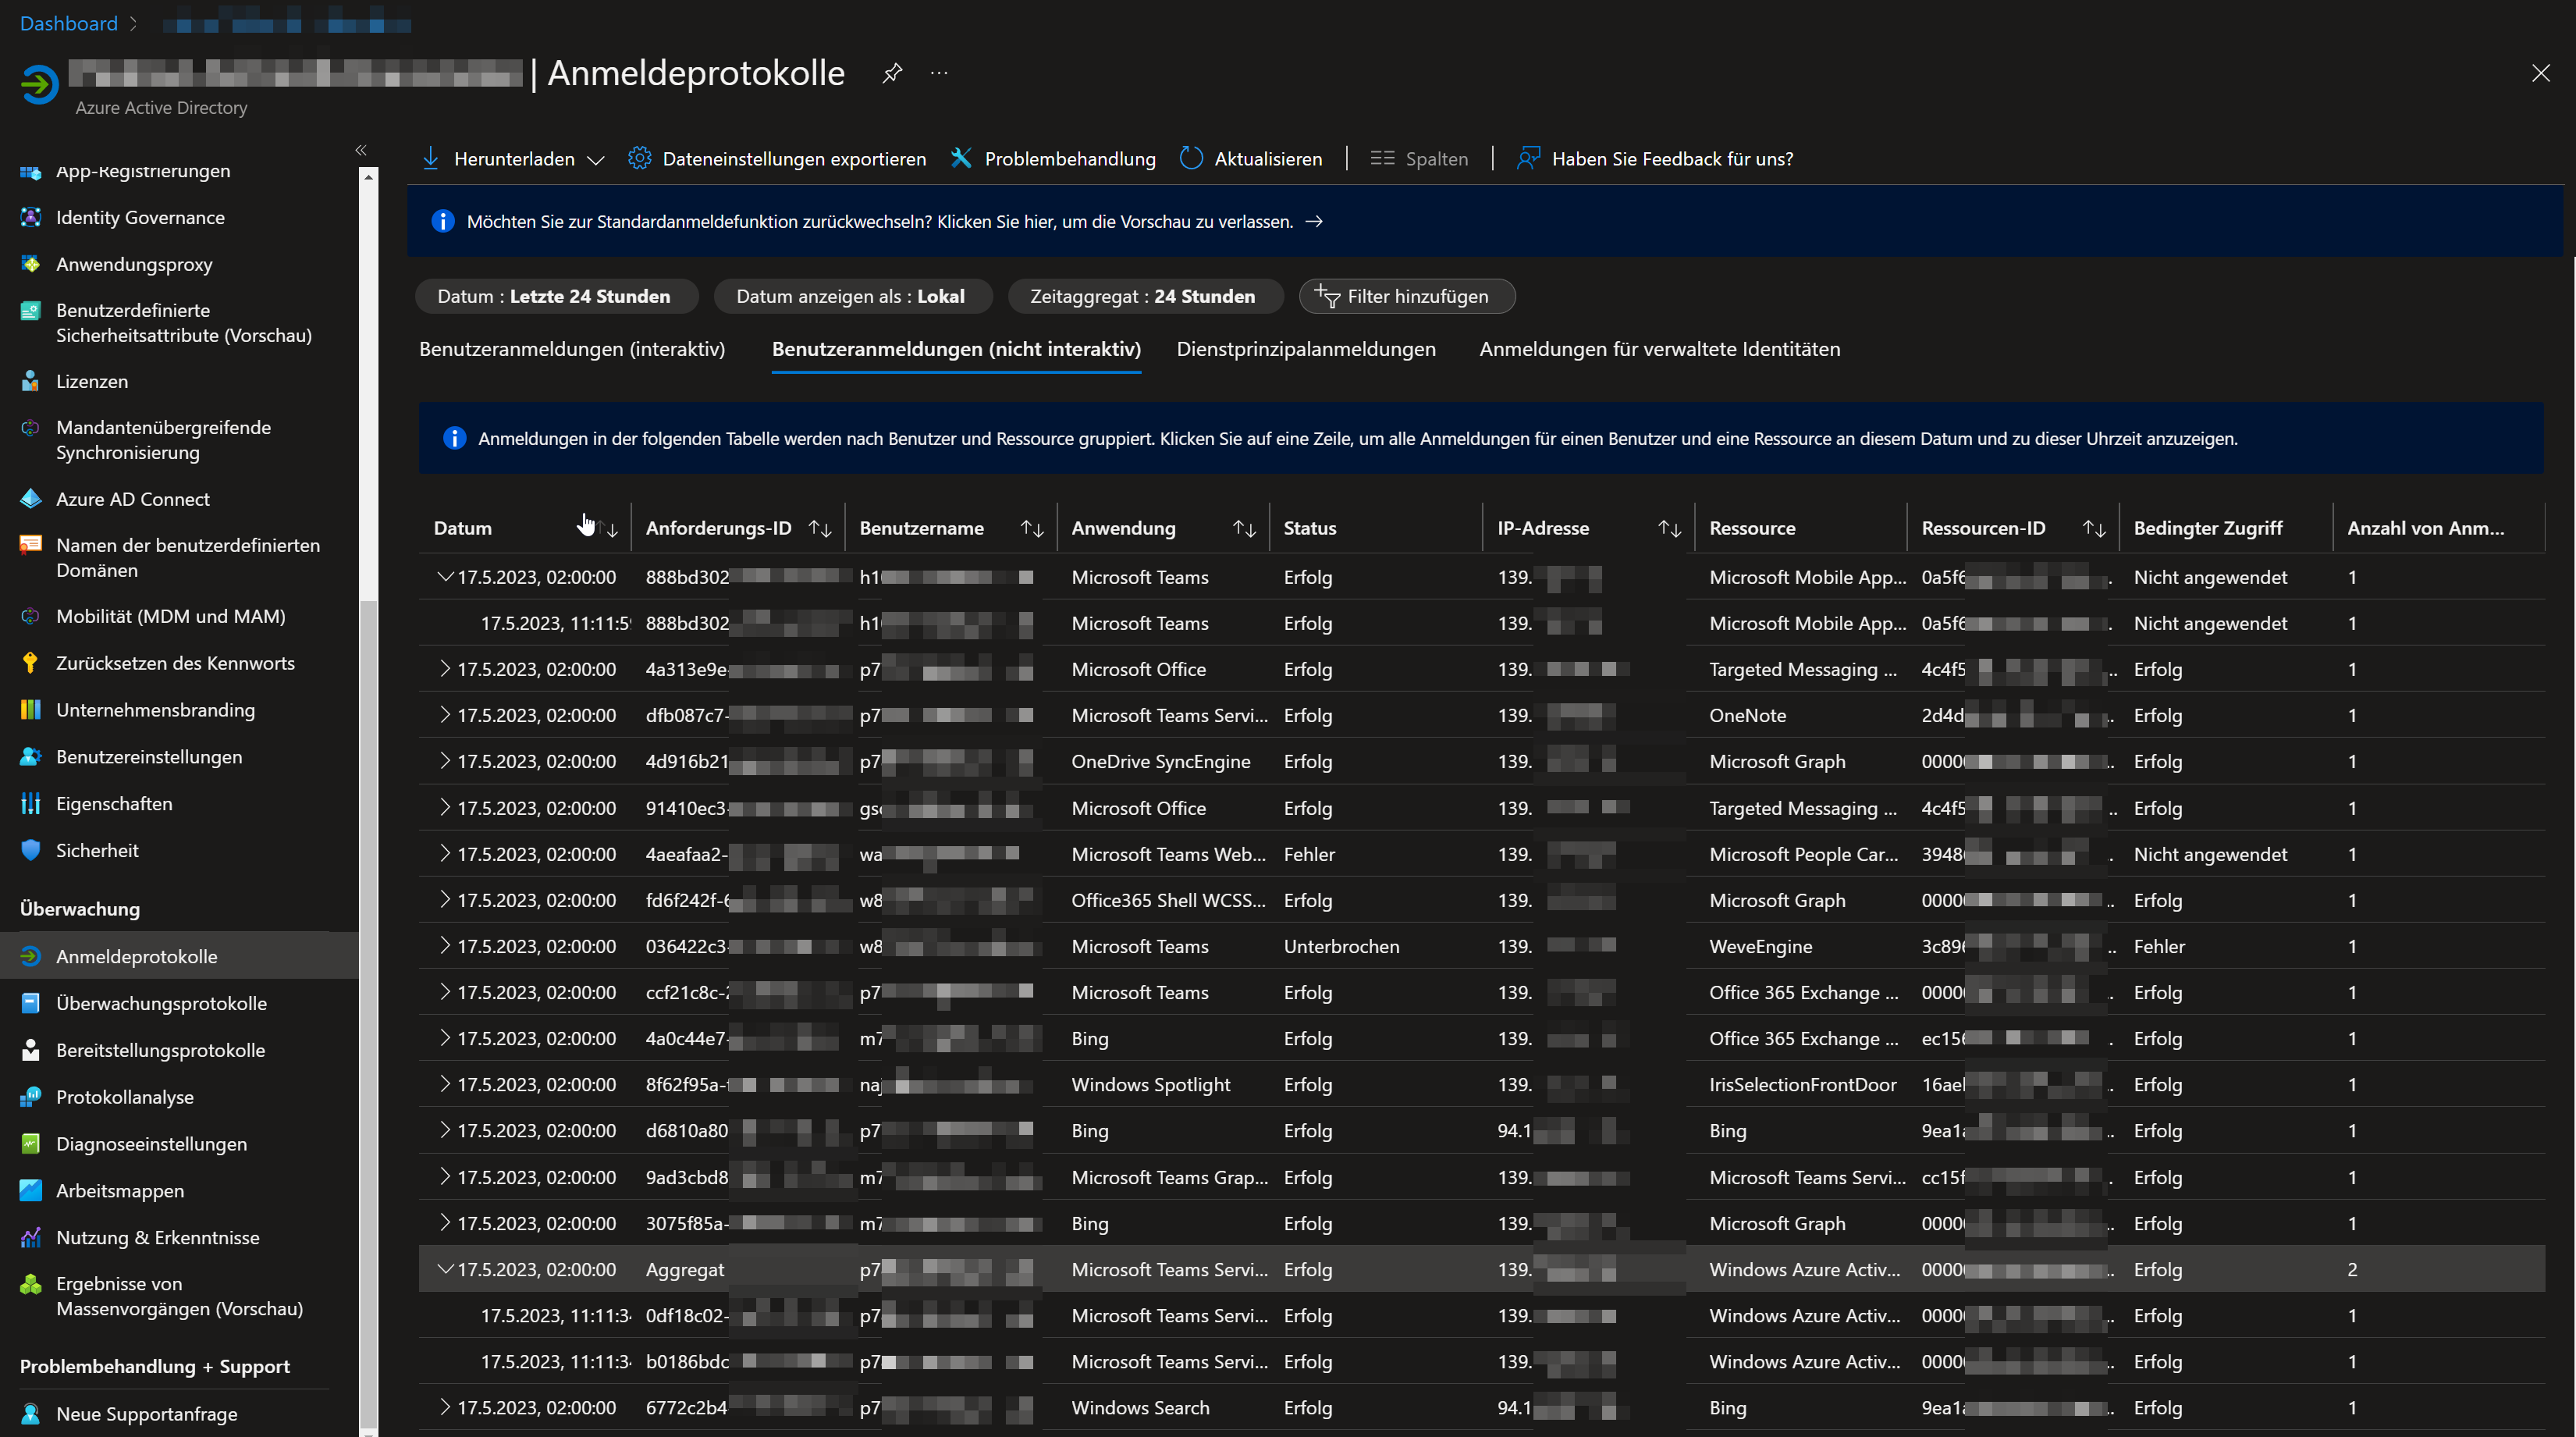This screenshot has height=1437, width=2576.
Task: Open the more options ellipsis menu
Action: pyautogui.click(x=939, y=73)
